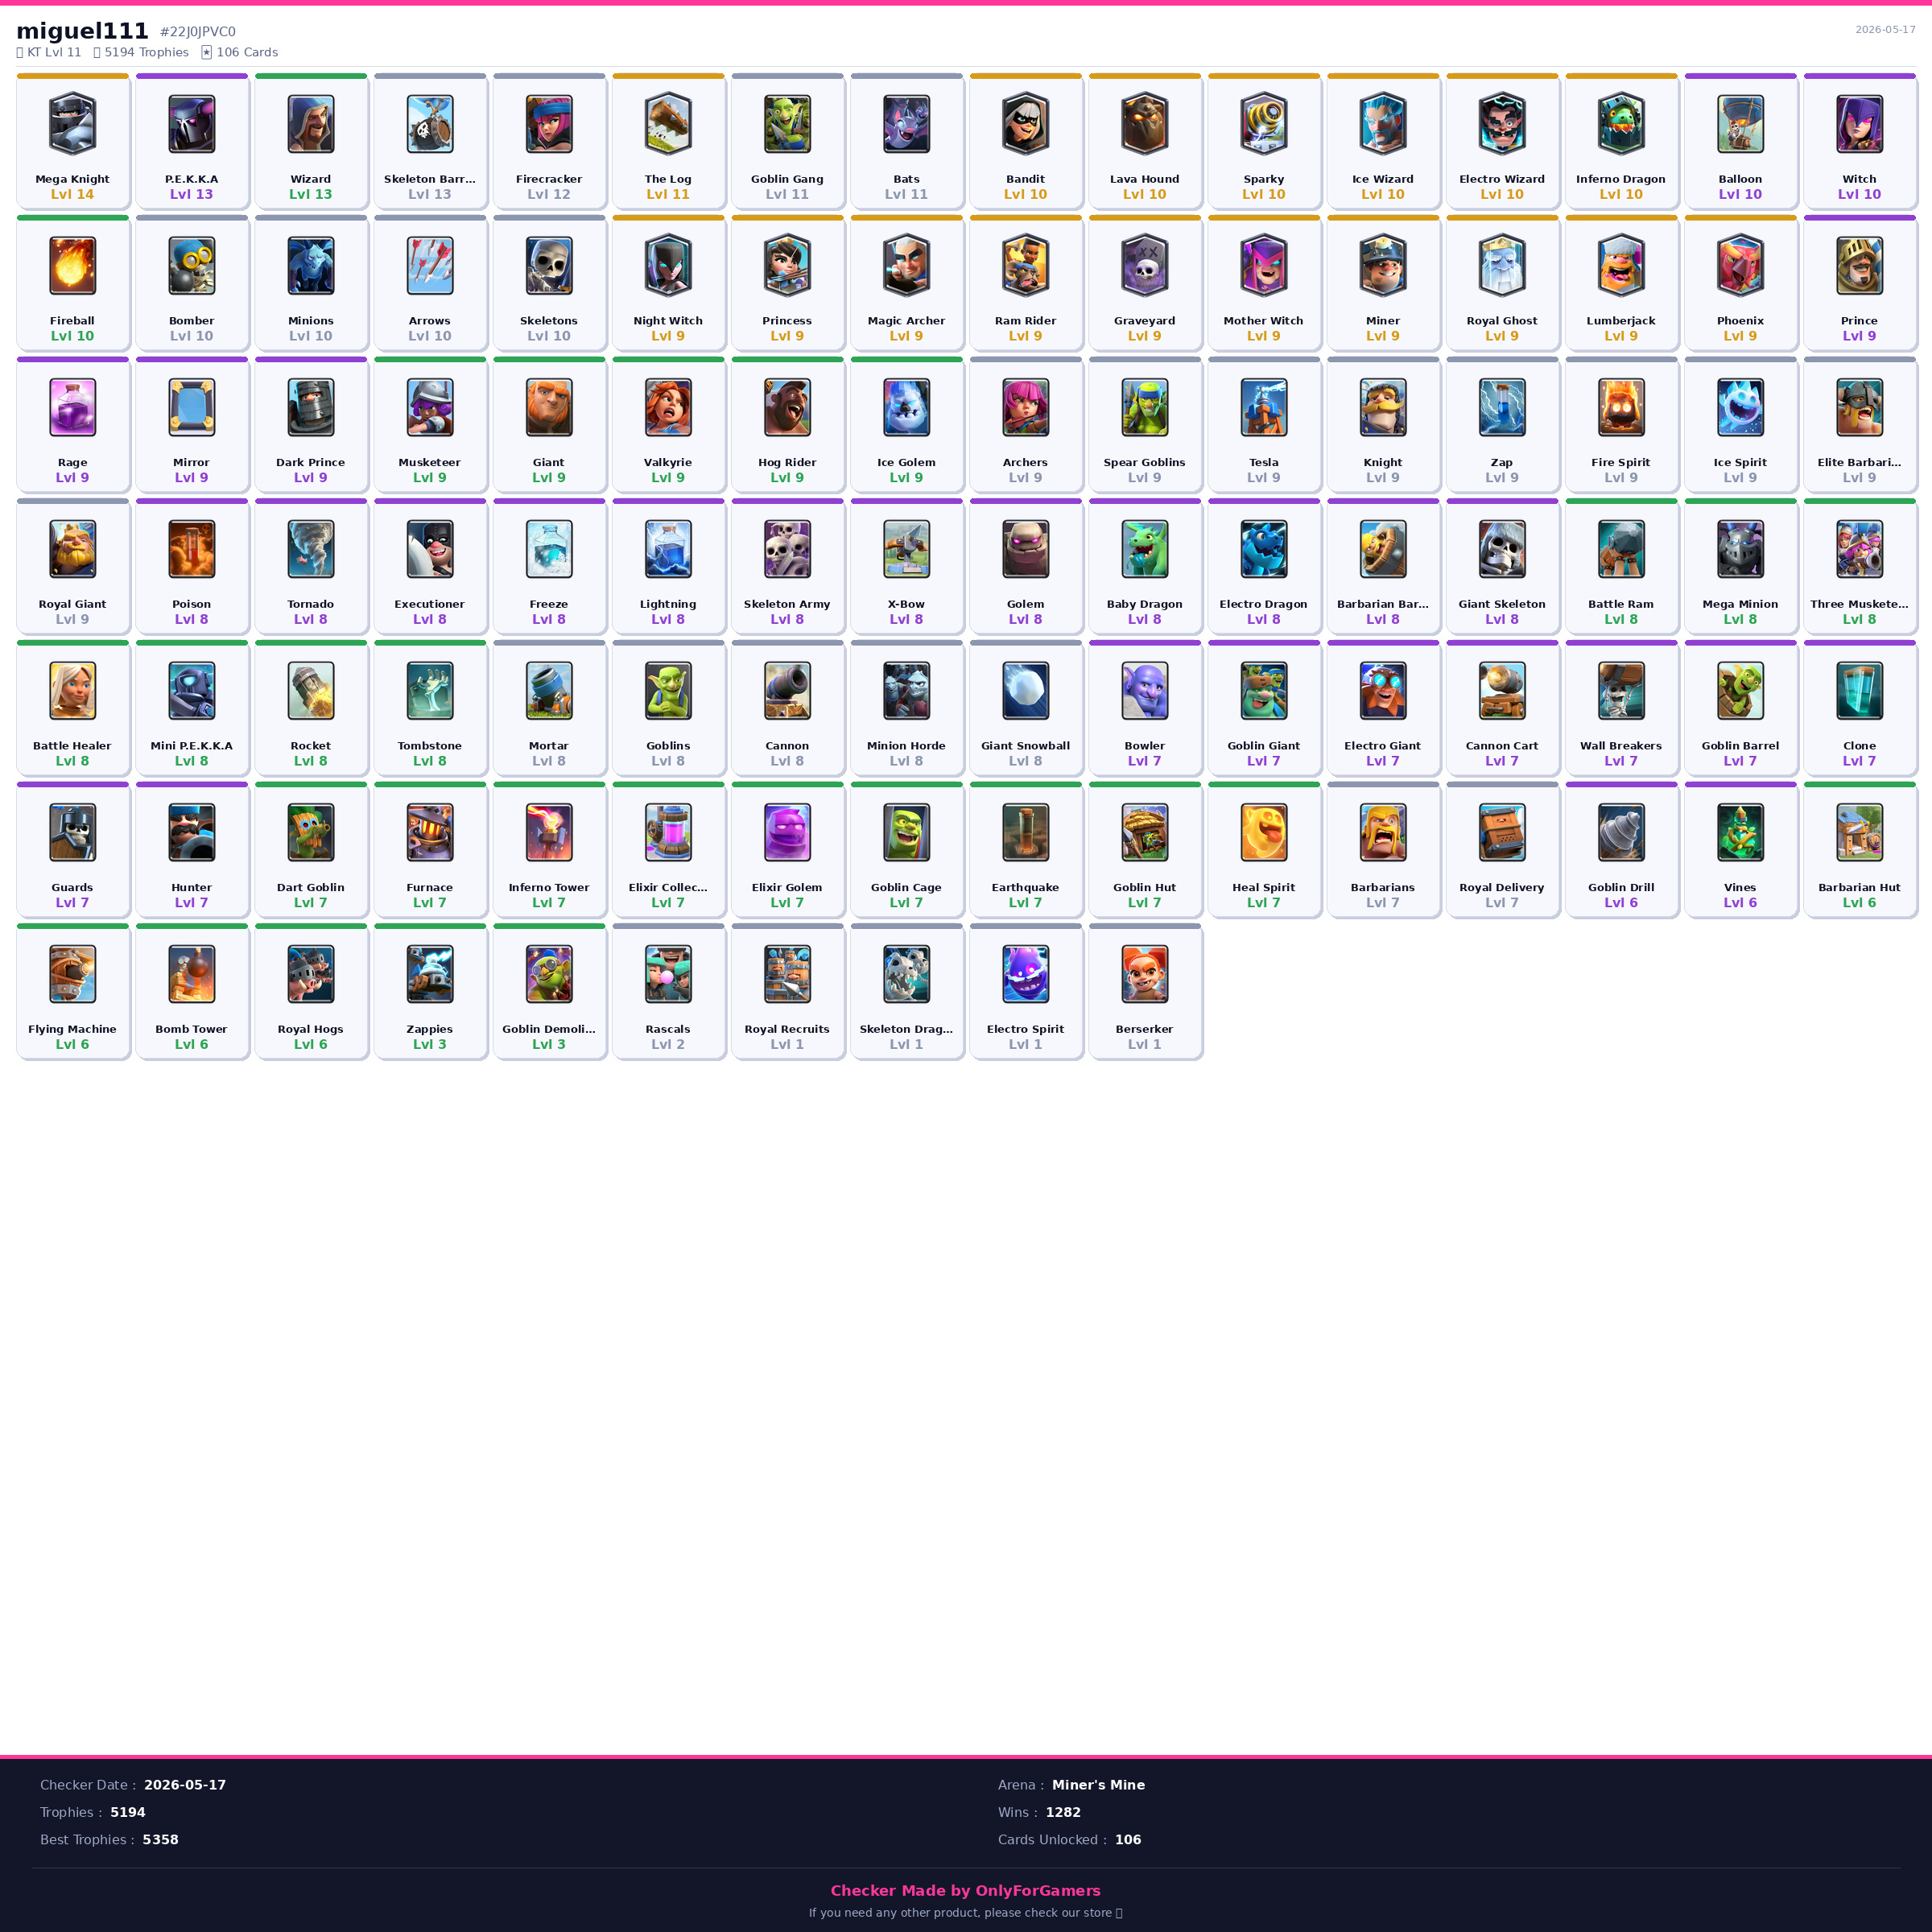Click the Lvl 2 label under Rascals
The height and width of the screenshot is (1932, 1932).
[668, 1044]
